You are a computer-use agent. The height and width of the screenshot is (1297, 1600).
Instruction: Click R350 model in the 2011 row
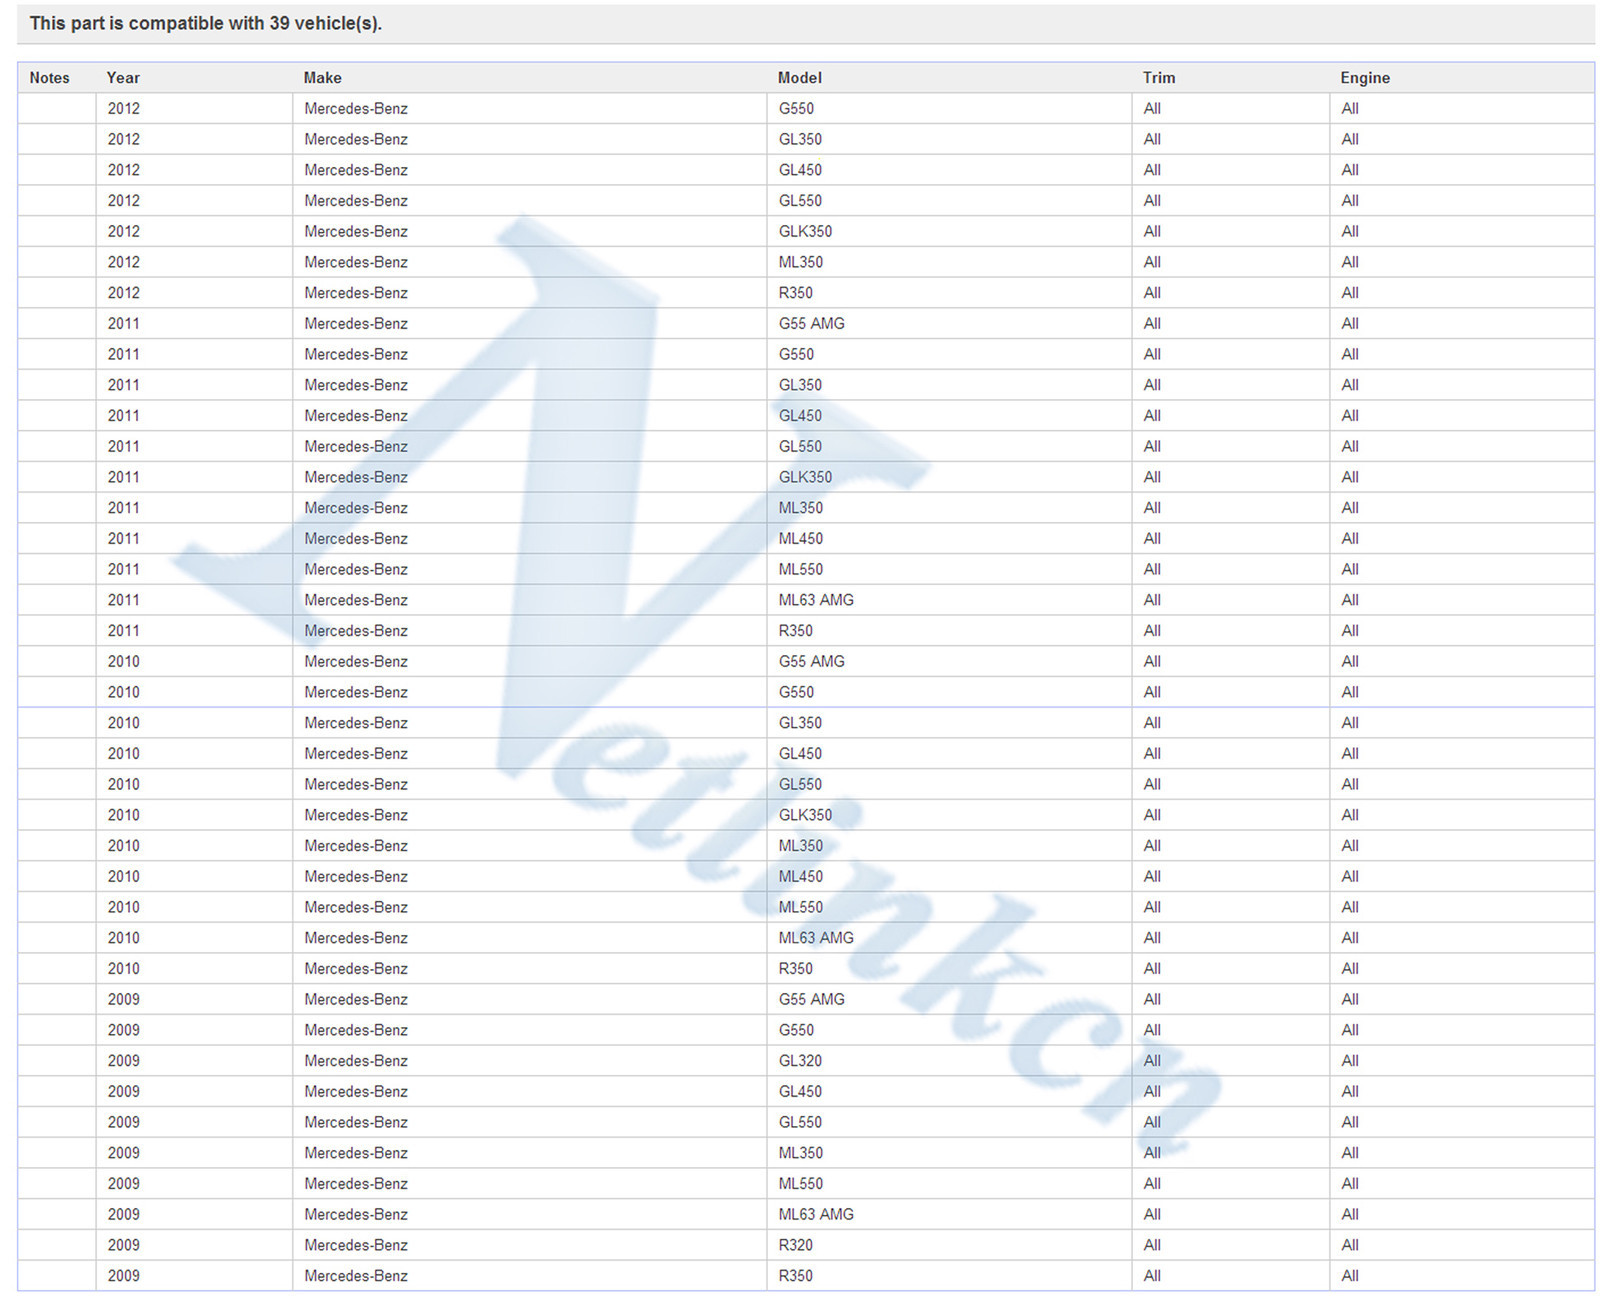pyautogui.click(x=795, y=631)
